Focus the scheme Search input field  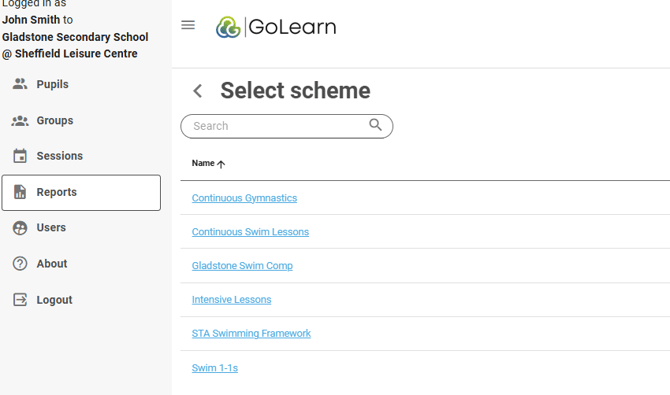click(x=287, y=126)
